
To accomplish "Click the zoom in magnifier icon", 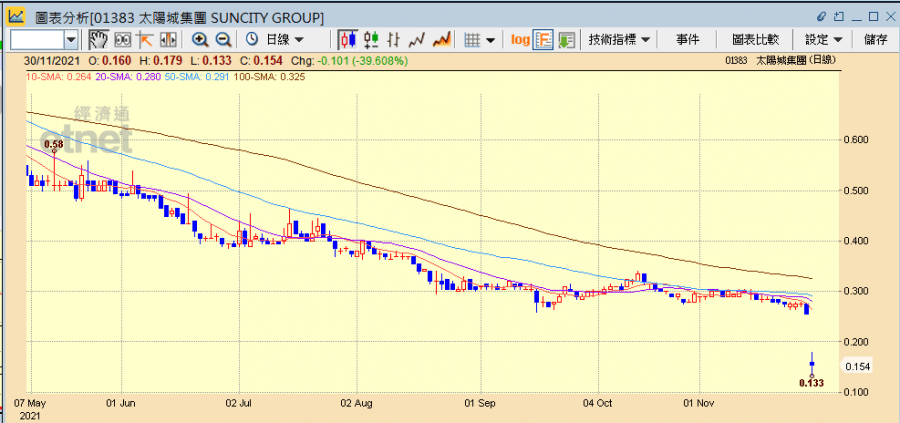I will (200, 39).
